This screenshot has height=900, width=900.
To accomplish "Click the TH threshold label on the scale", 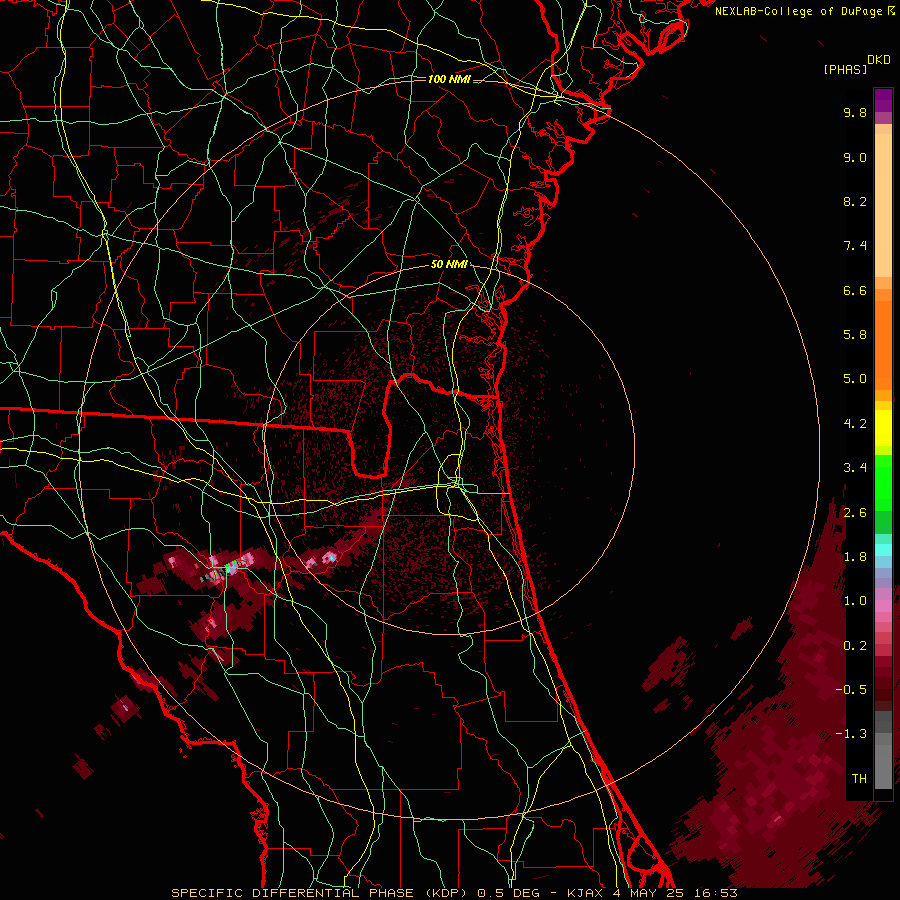I will click(x=859, y=779).
